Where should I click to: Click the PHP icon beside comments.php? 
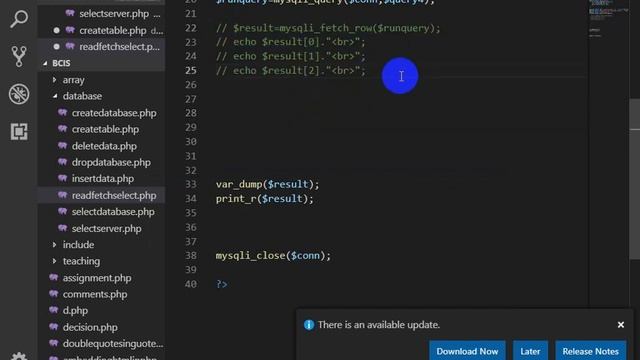click(x=53, y=293)
